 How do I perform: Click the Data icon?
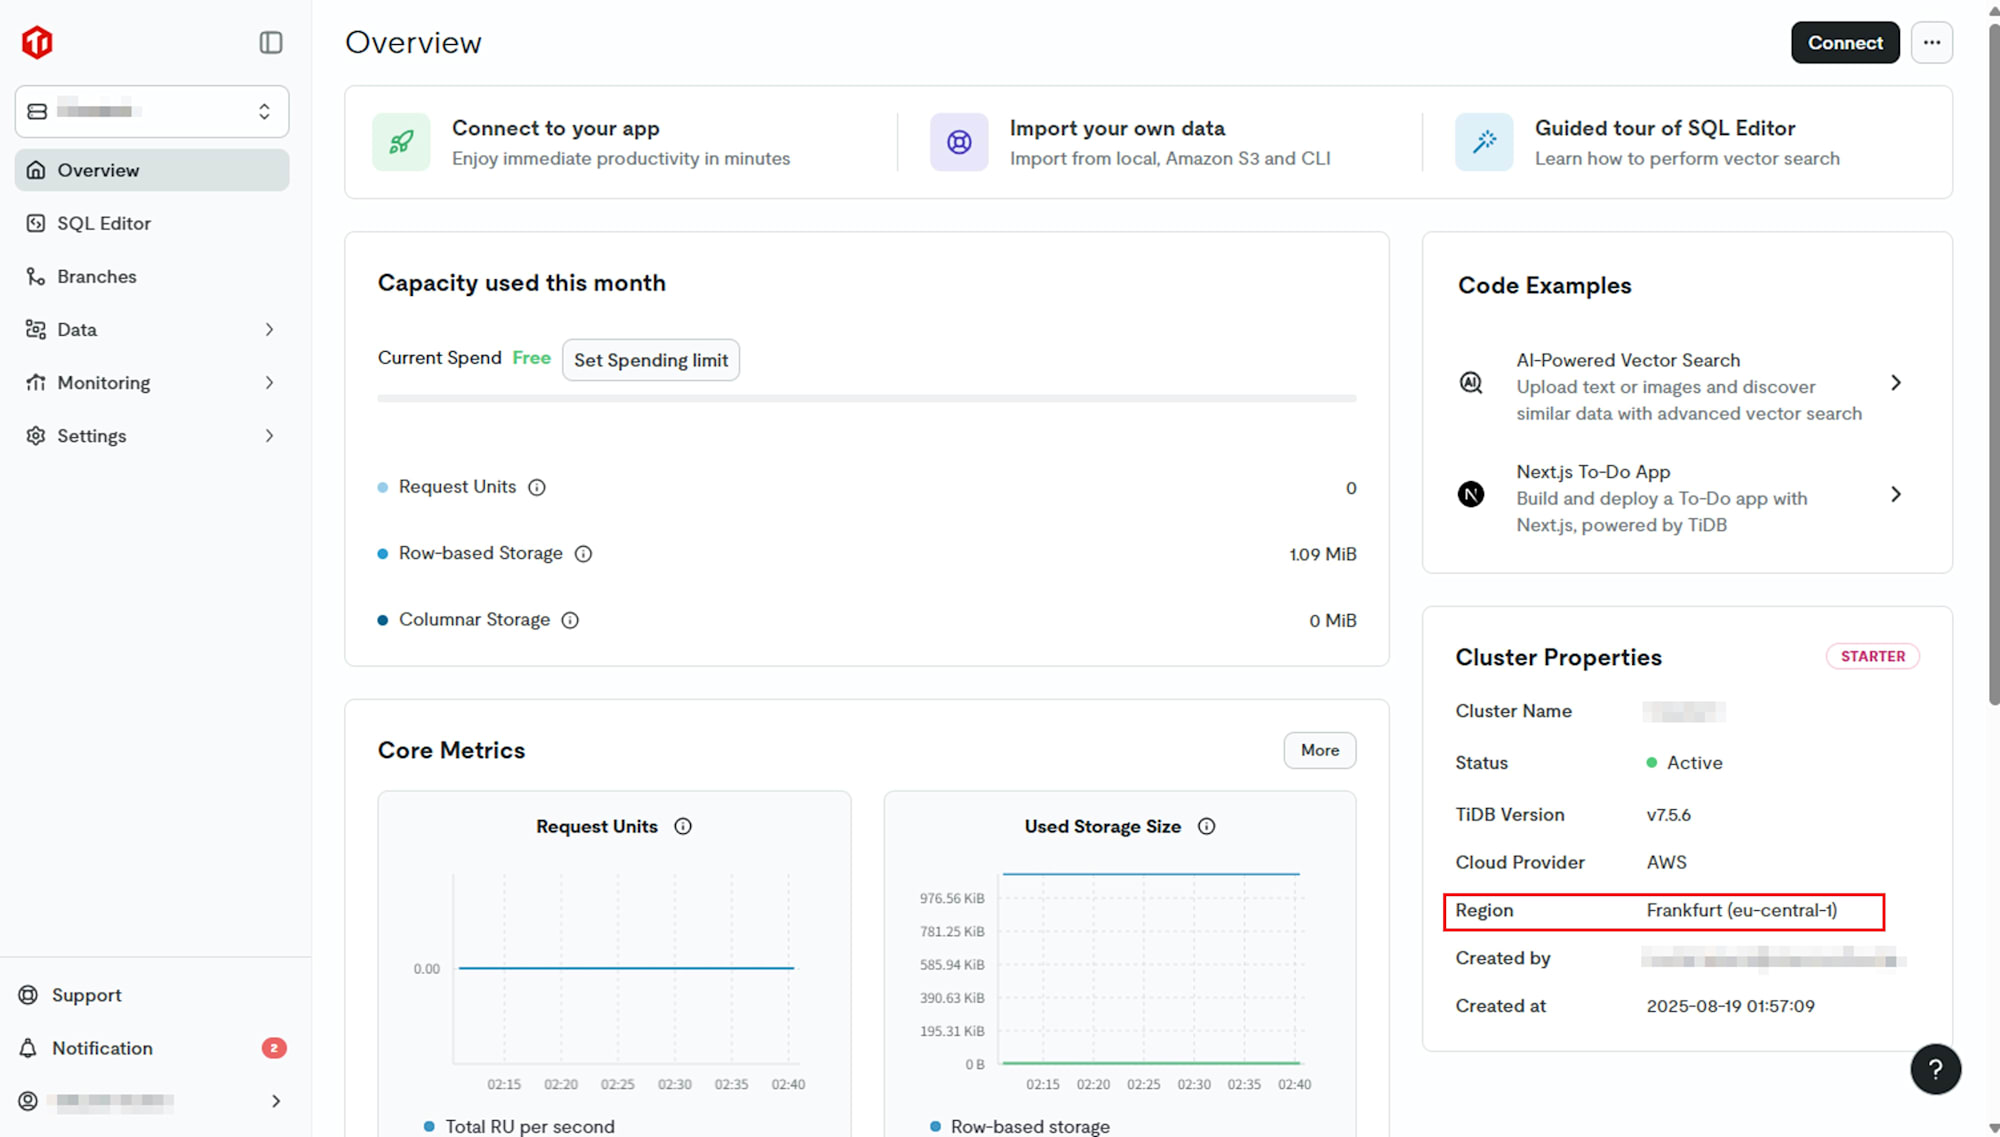click(x=36, y=329)
